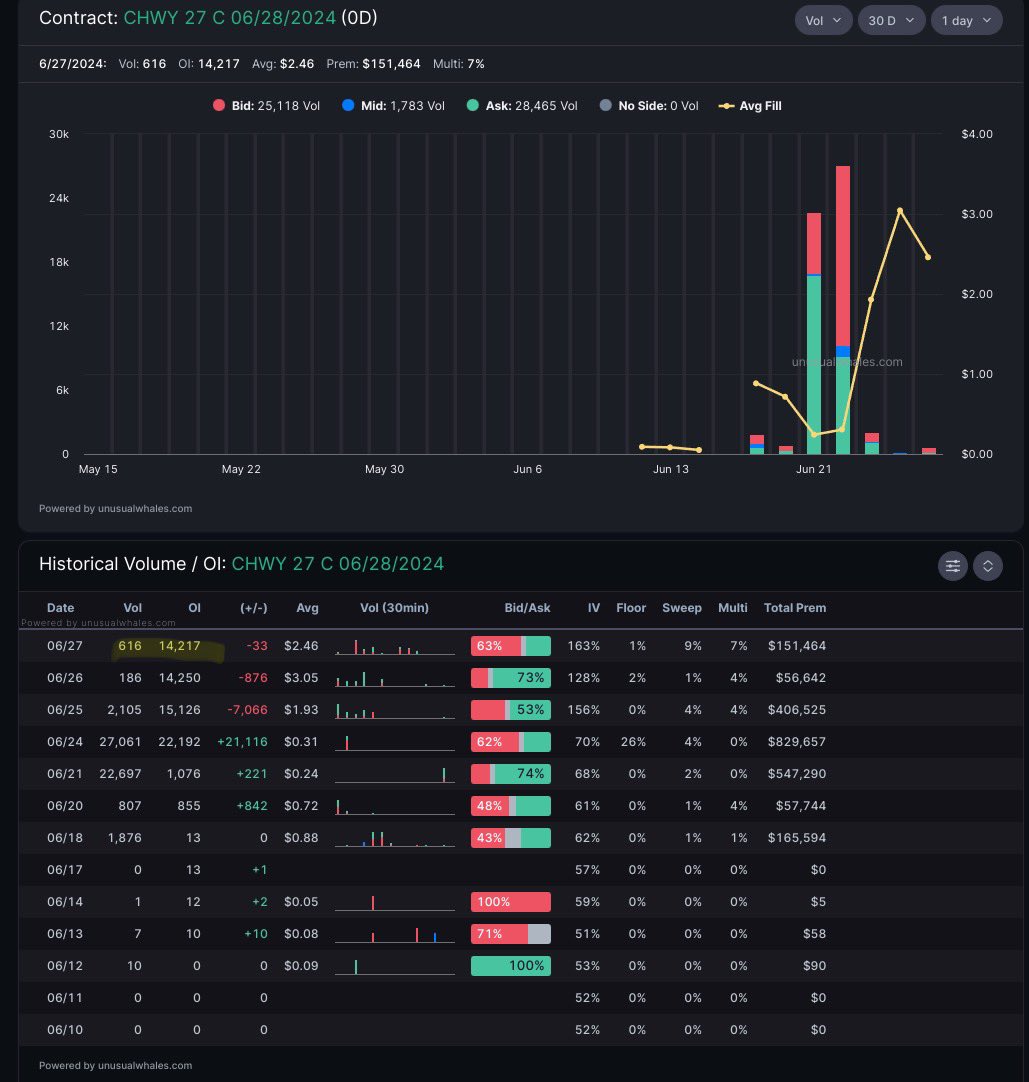Click the expand/collapse arrows icon for the table

(987, 566)
